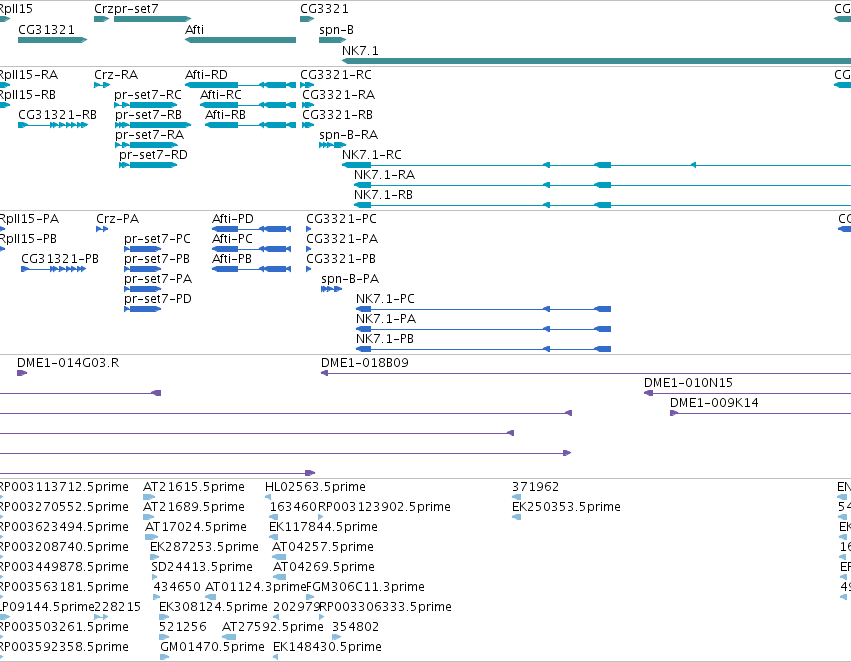Click the pr-set7-RA transcript label
Screen dimensions: 851x662
click(149, 135)
